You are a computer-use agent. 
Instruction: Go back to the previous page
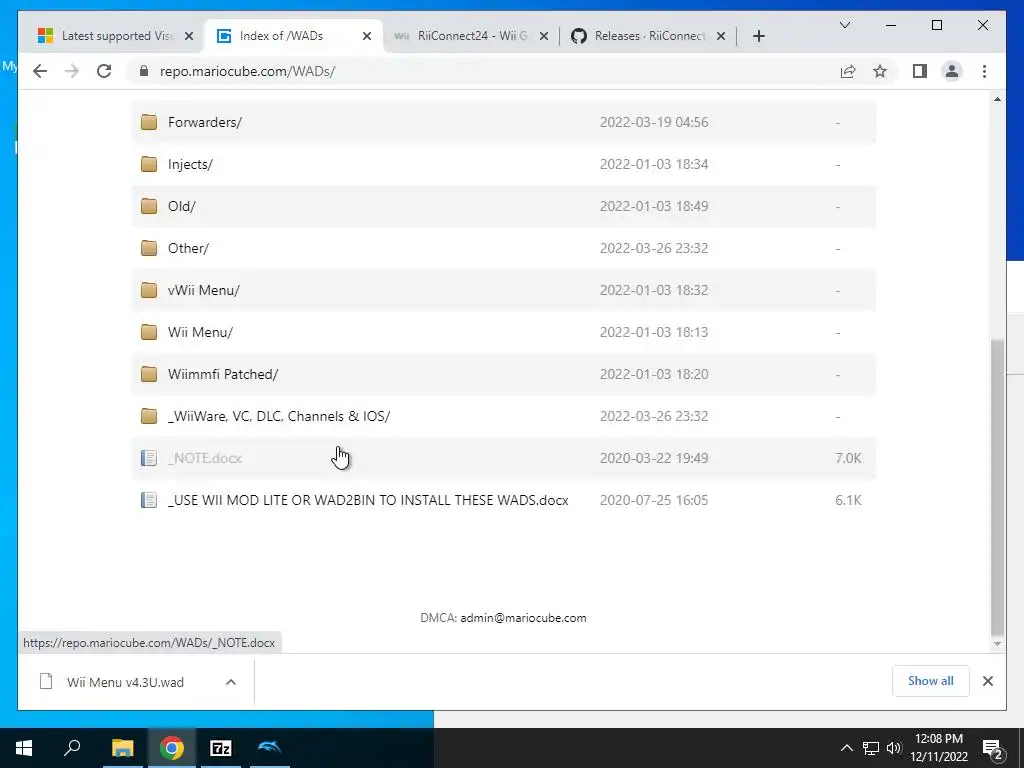pyautogui.click(x=40, y=71)
